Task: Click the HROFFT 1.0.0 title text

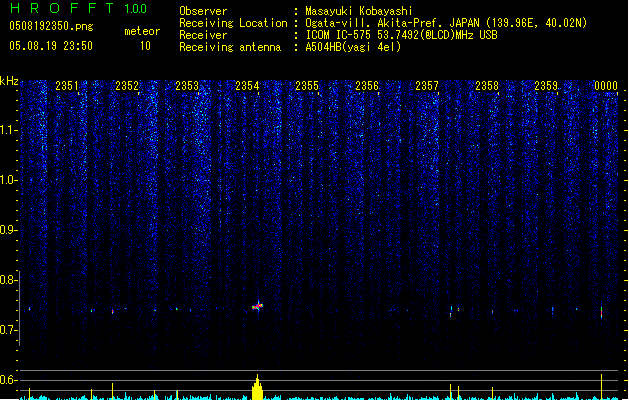Action: 79,8
